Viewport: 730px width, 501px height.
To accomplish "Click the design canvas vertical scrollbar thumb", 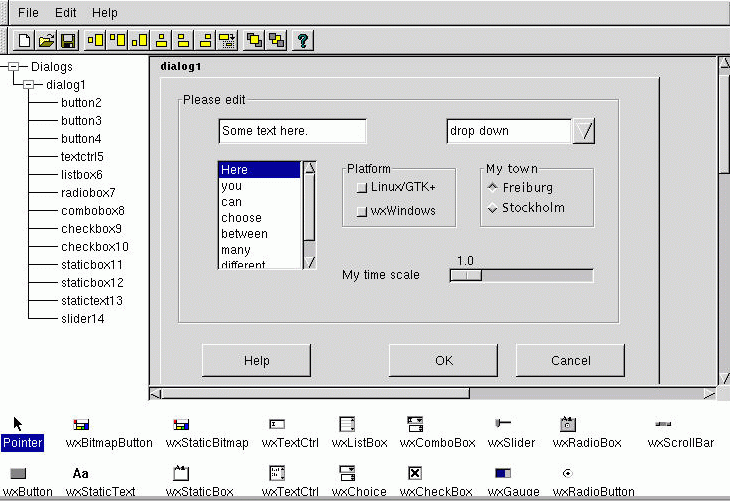I will 724,122.
